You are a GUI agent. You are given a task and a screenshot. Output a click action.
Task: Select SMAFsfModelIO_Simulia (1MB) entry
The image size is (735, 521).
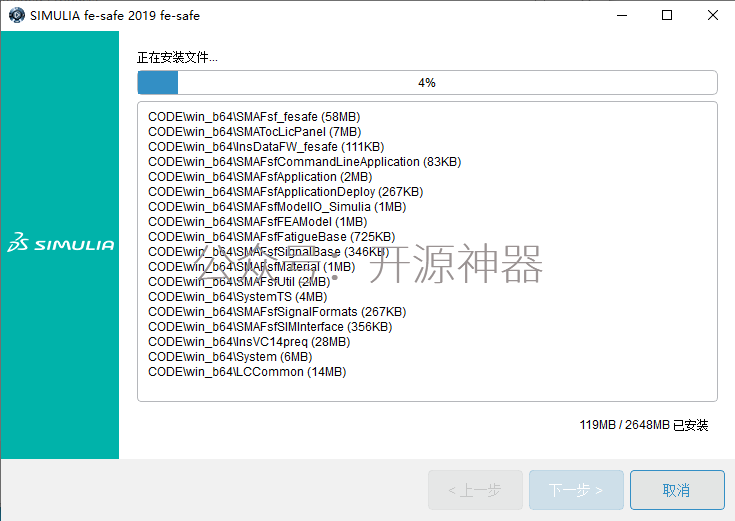pyautogui.click(x=277, y=207)
